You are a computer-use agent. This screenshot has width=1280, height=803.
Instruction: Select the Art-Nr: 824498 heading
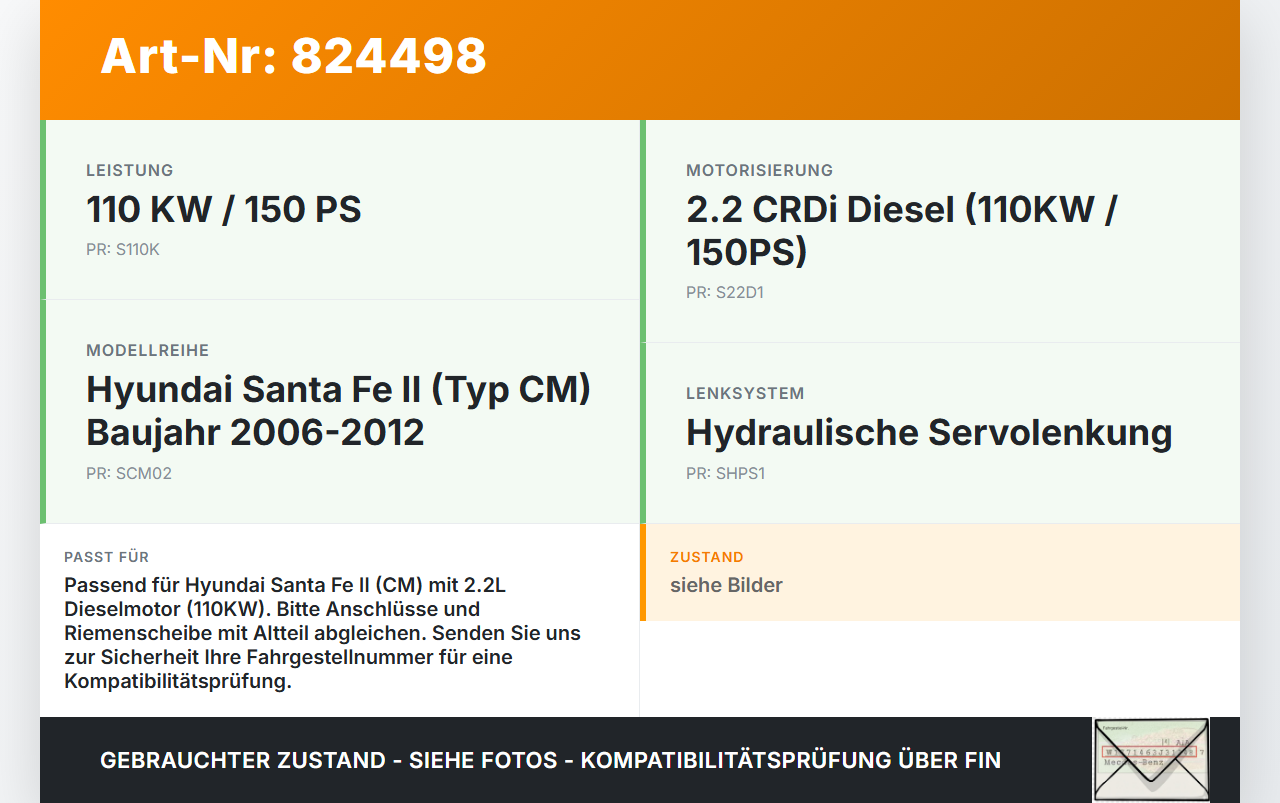tap(293, 56)
